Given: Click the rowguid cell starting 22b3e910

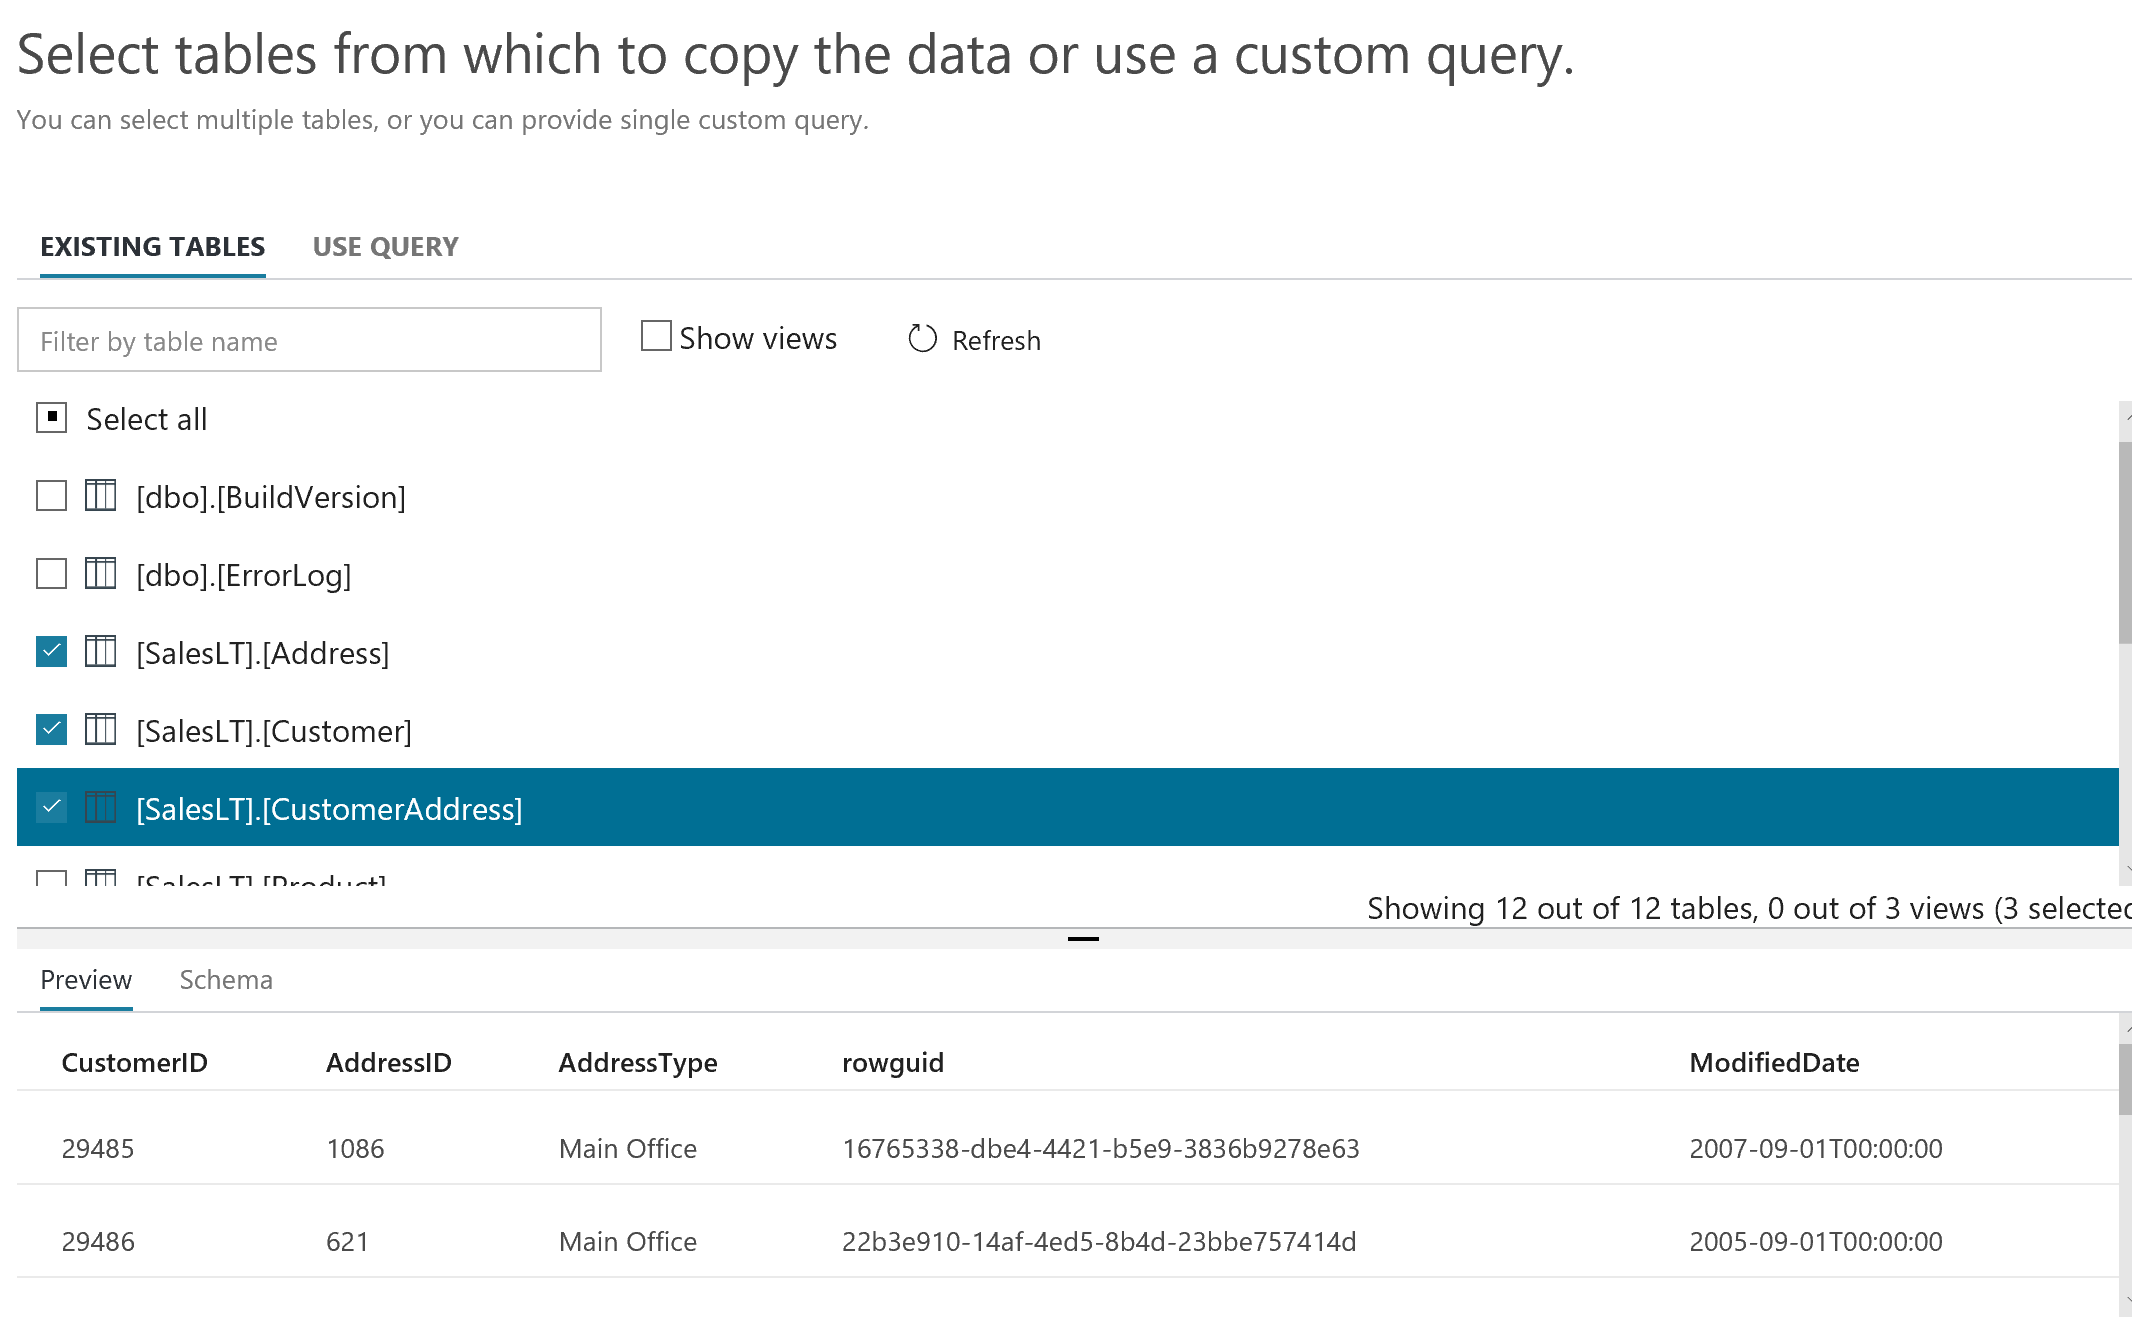Looking at the screenshot, I should point(1099,1241).
